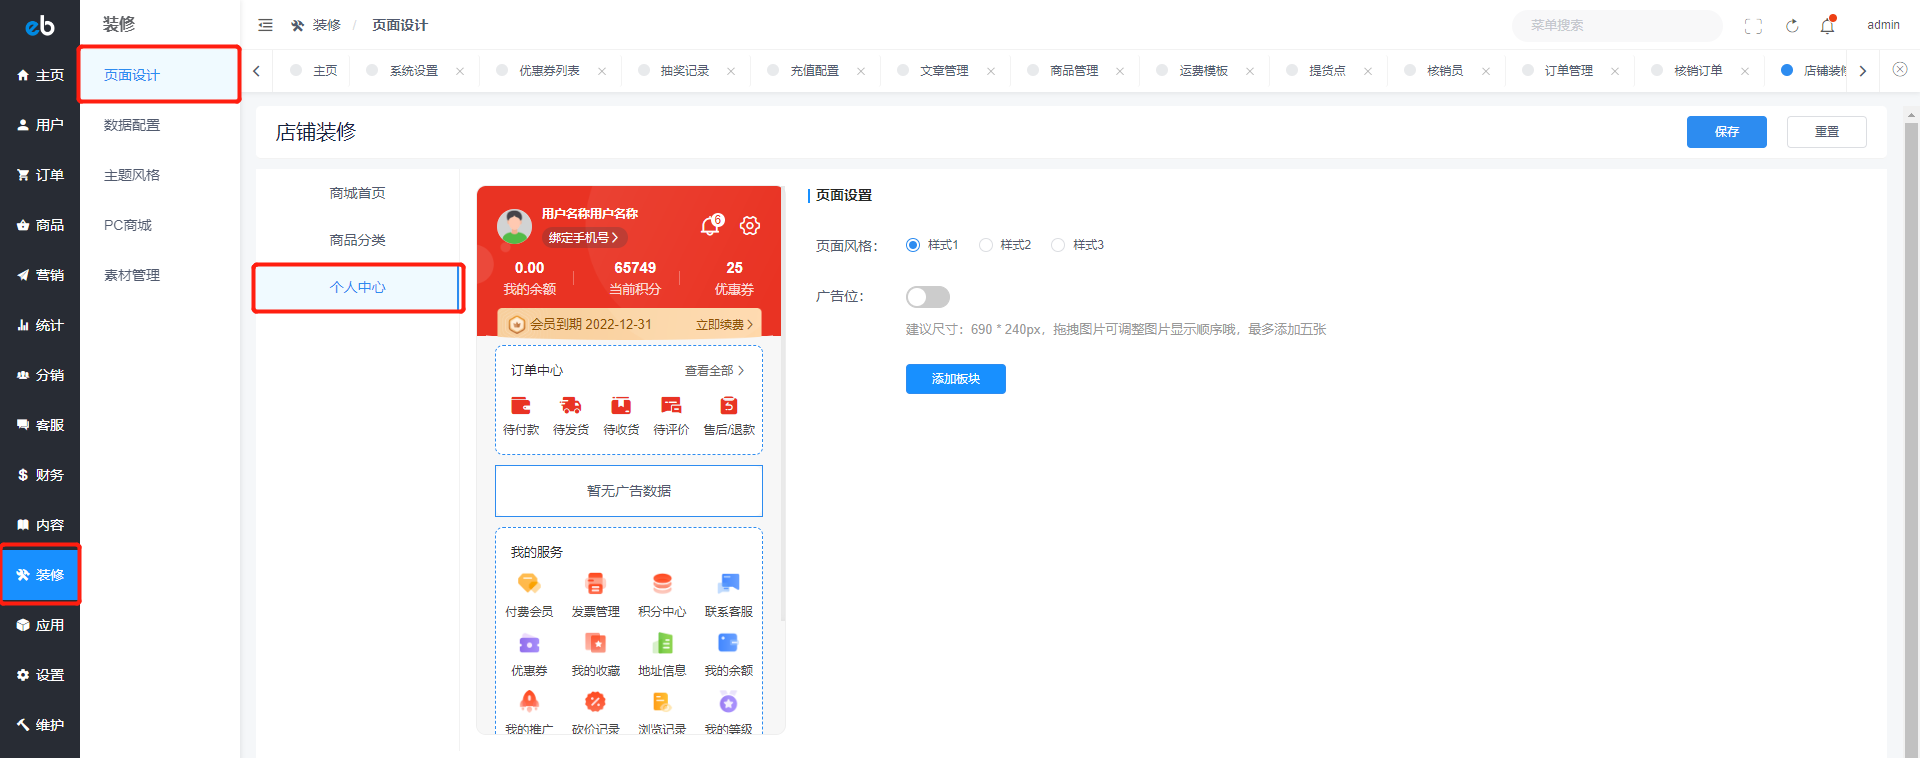Click the 待付款 order icon
1920x758 pixels.
tap(521, 405)
